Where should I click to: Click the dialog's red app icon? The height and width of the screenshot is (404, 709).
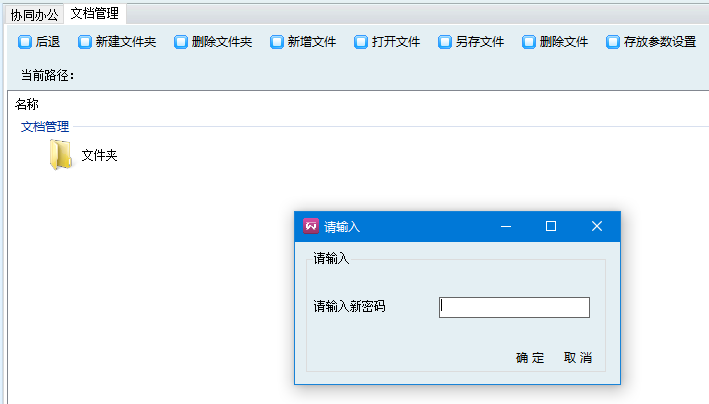311,226
